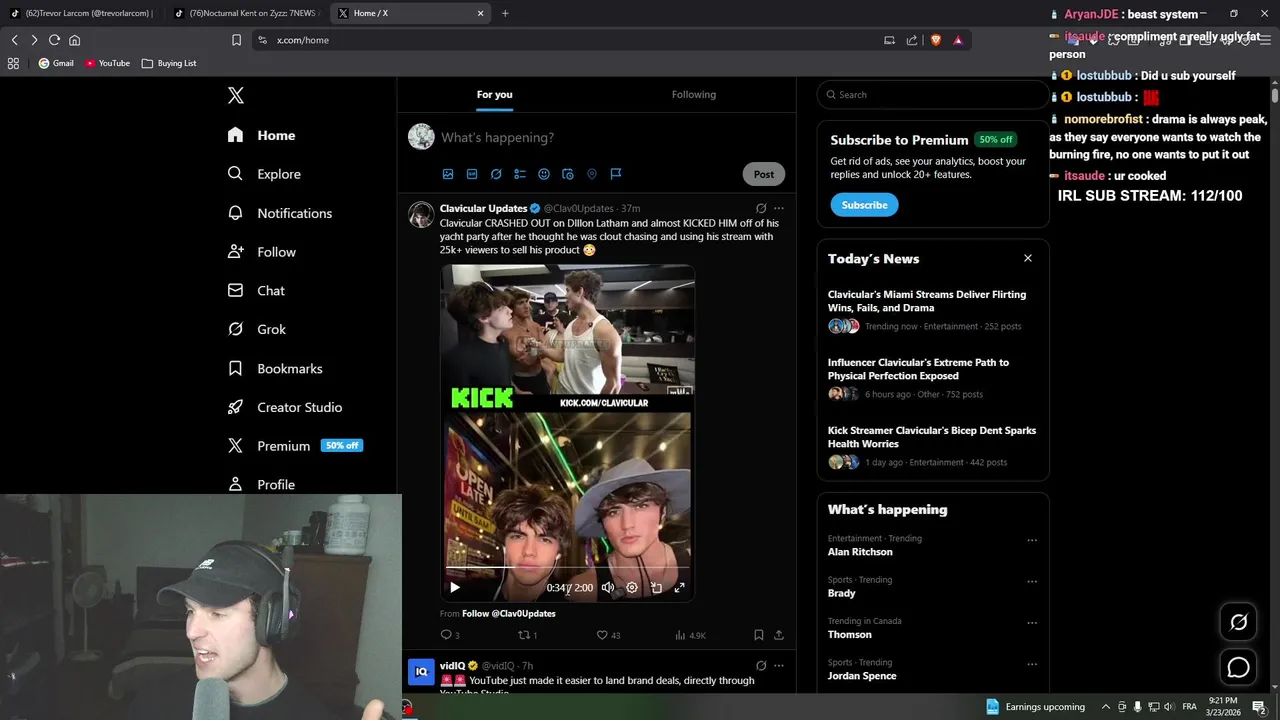1280x720 pixels.
Task: Open Bicep Dent Sparks Health Worries story
Action: 932,446
